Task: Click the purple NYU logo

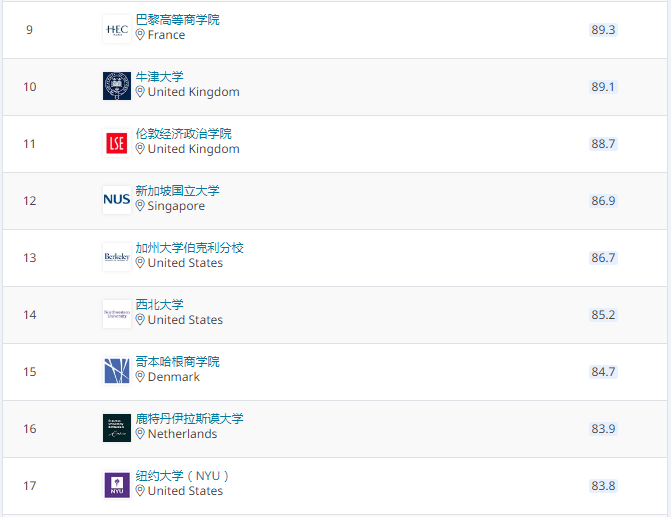Action: pos(117,485)
